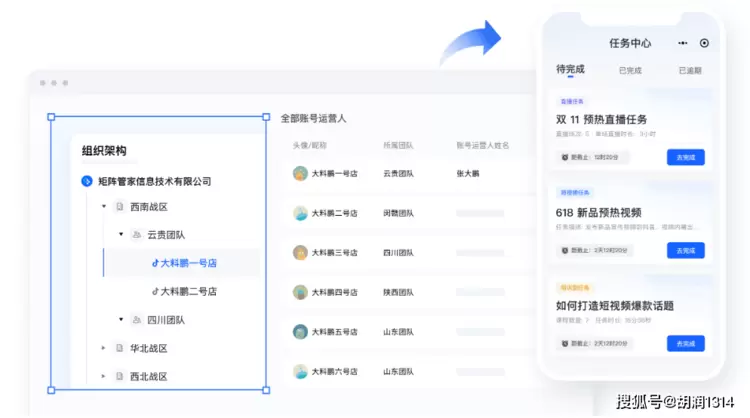The width and height of the screenshot is (750, 418).
Task: Click 去完成 for 双 11 预热直播任务
Action: 685,157
